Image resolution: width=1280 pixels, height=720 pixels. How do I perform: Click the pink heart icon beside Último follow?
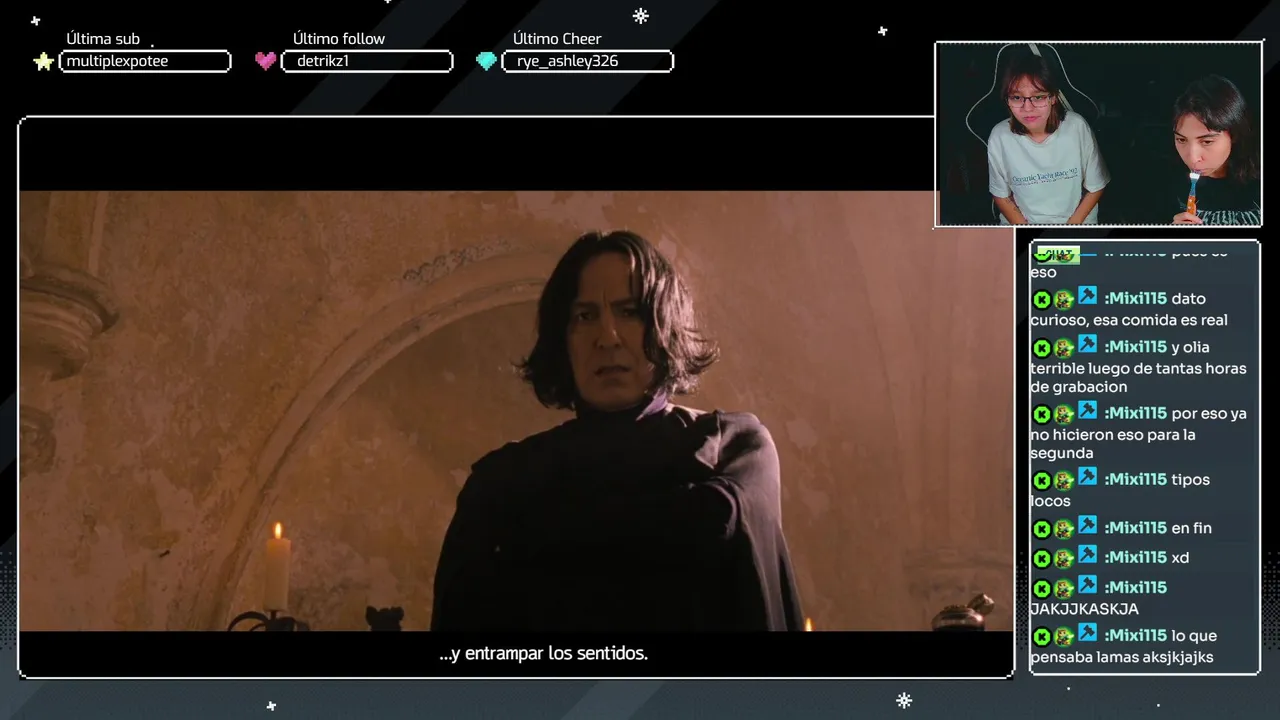click(x=265, y=61)
